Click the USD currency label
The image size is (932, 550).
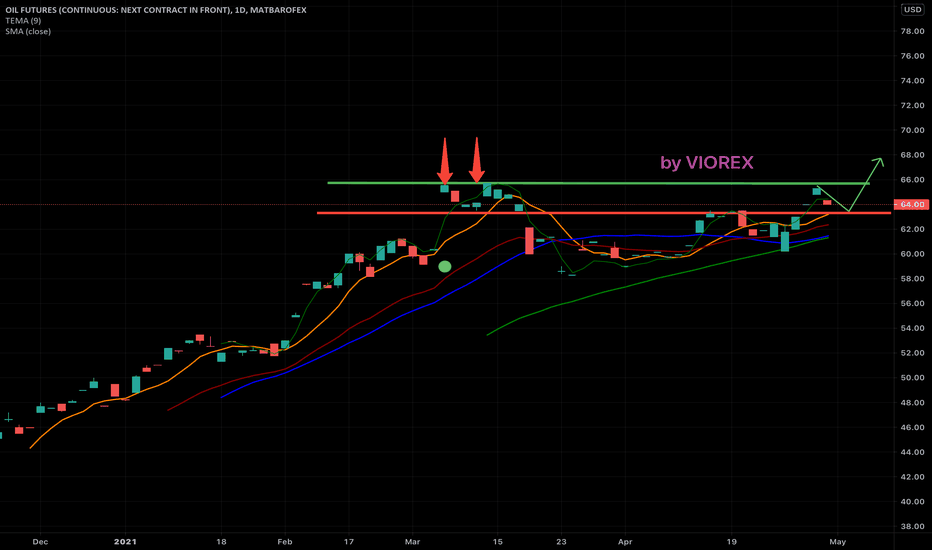912,10
